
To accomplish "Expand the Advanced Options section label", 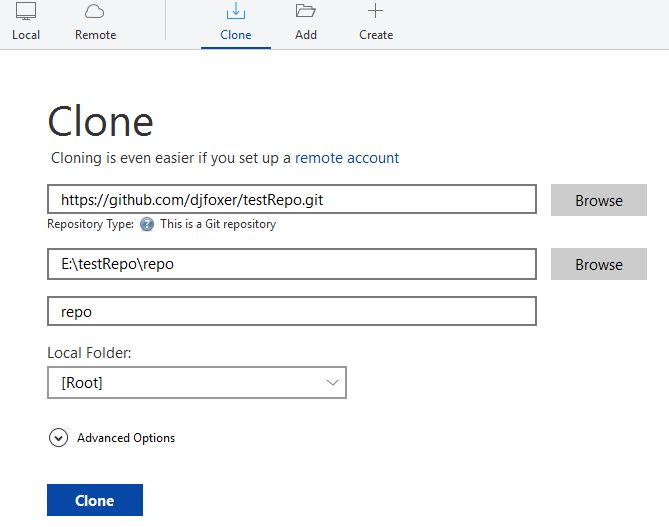I will click(126, 438).
